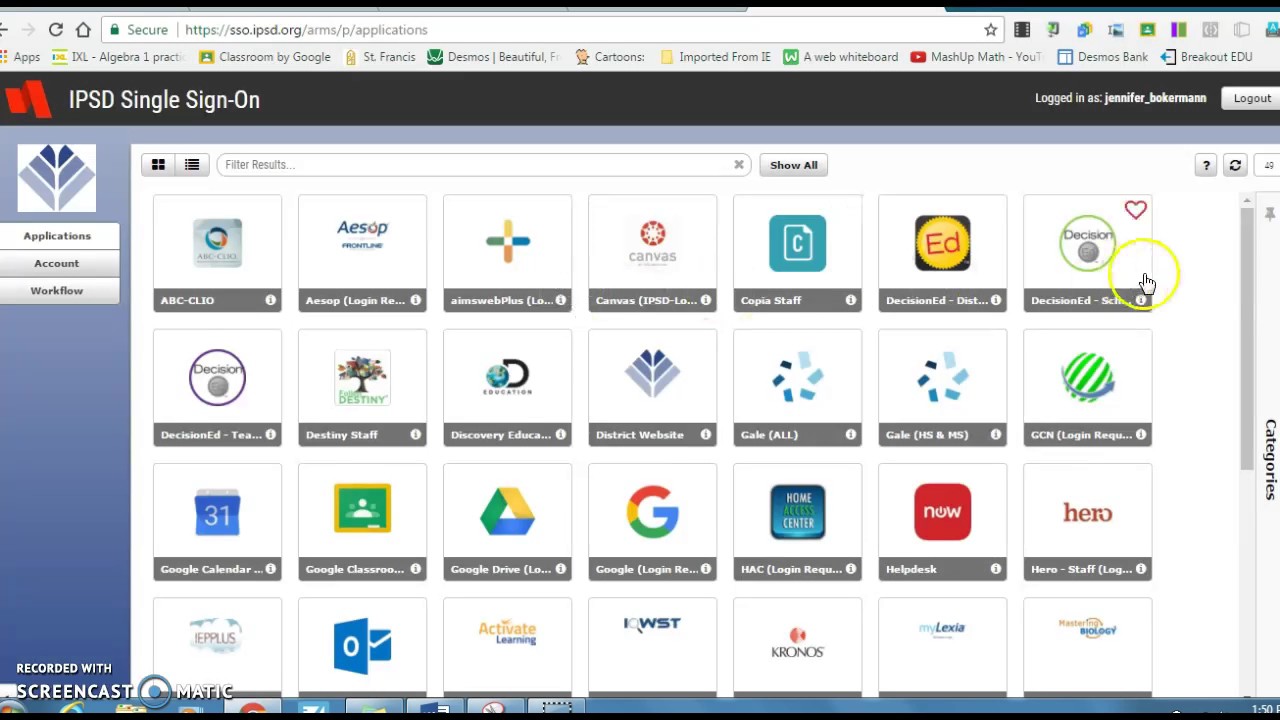
Task: Select the Applications sidebar tab
Action: tap(57, 236)
